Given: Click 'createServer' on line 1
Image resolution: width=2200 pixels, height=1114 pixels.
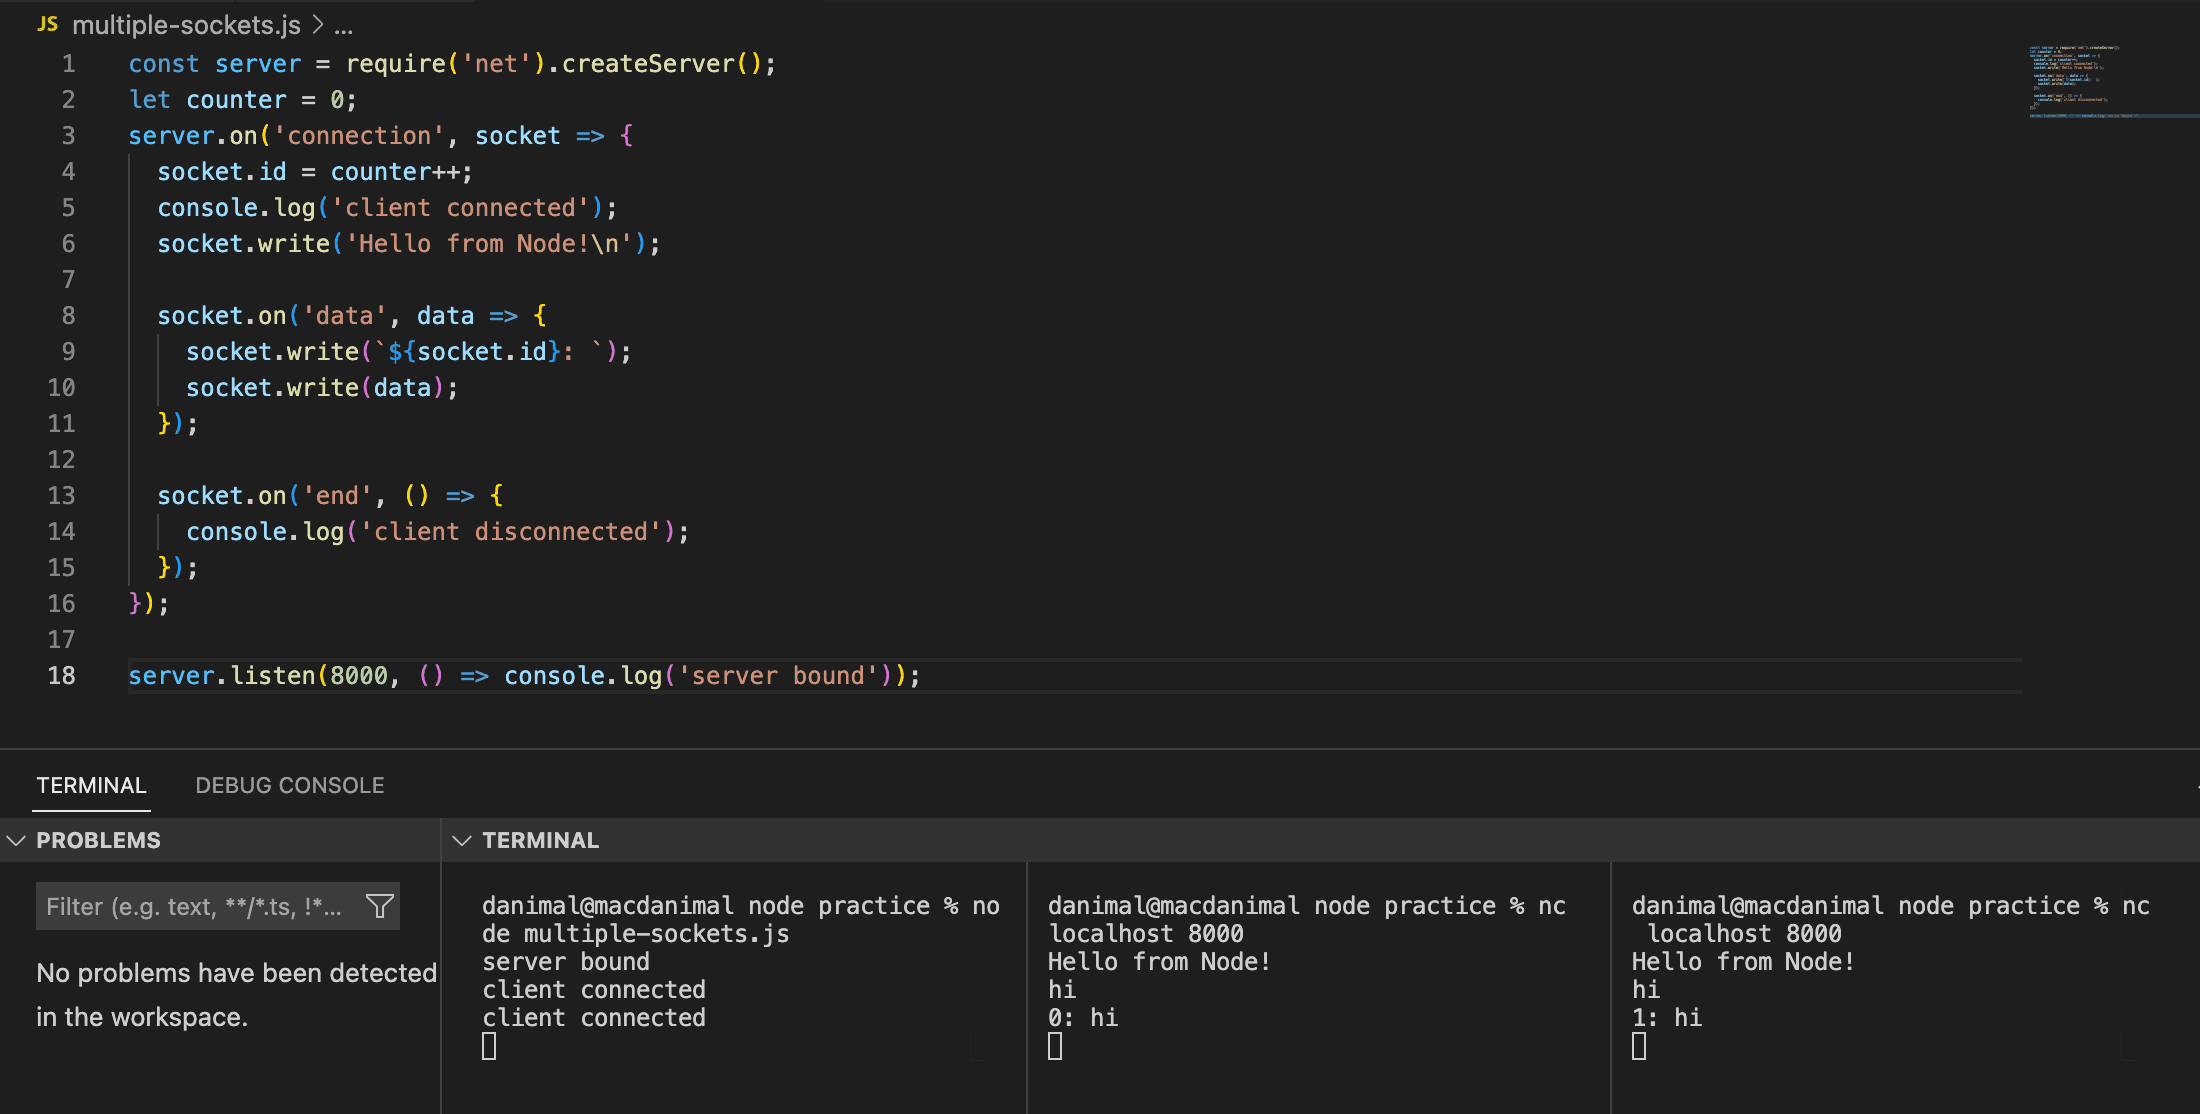Looking at the screenshot, I should [648, 64].
